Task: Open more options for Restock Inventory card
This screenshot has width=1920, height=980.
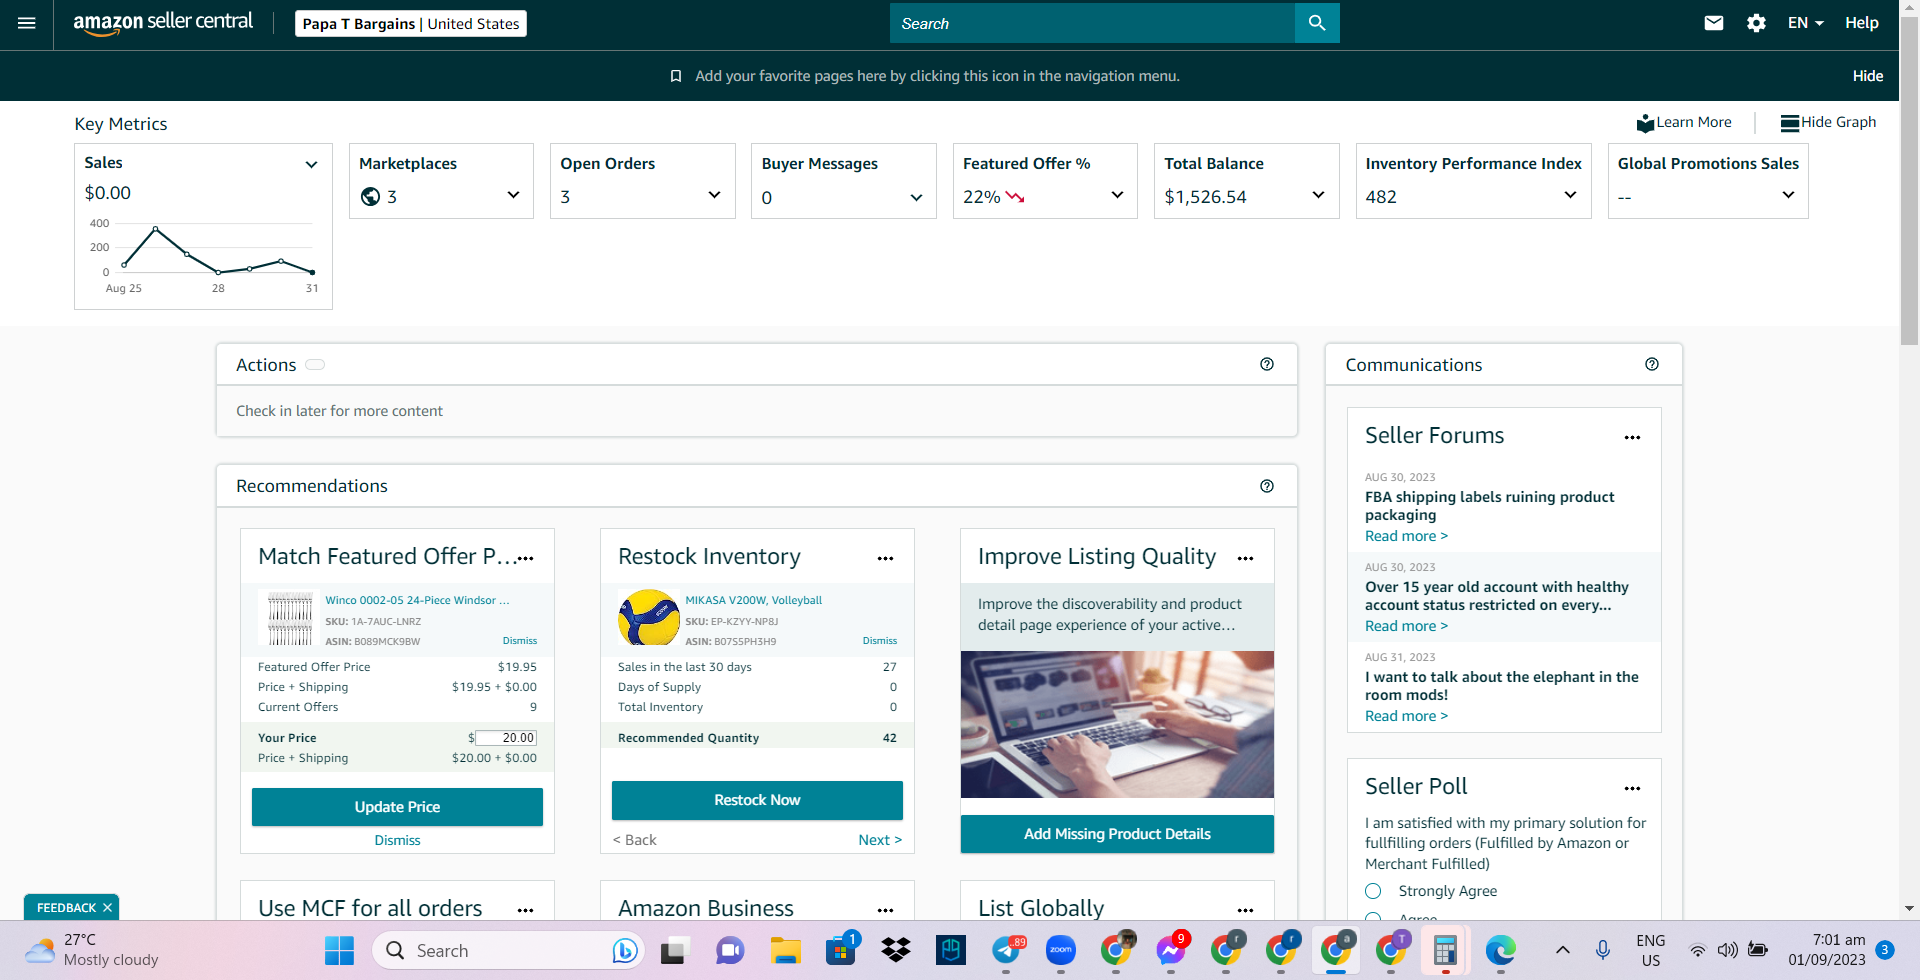Action: coord(885,558)
